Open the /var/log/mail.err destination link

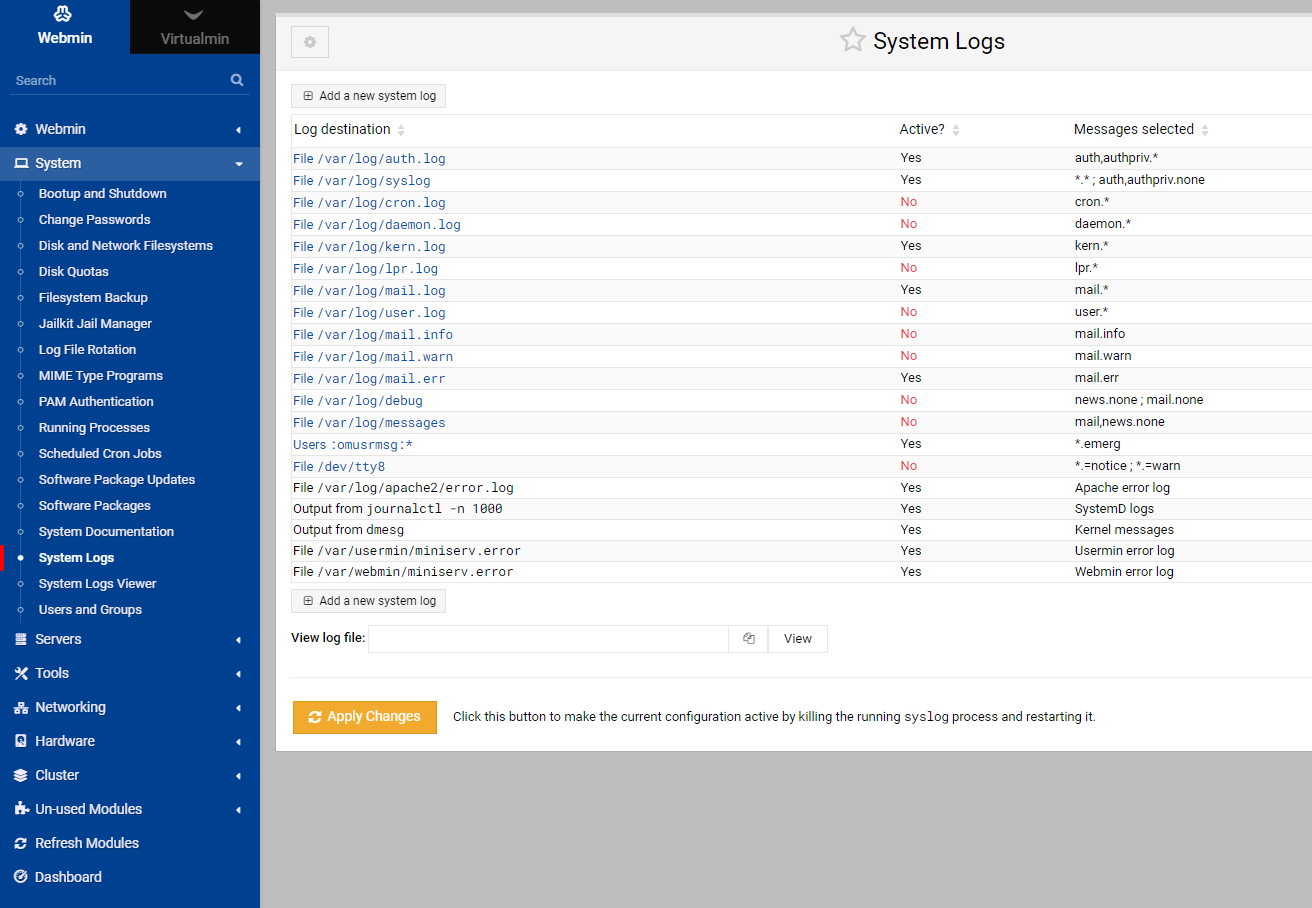coord(369,378)
